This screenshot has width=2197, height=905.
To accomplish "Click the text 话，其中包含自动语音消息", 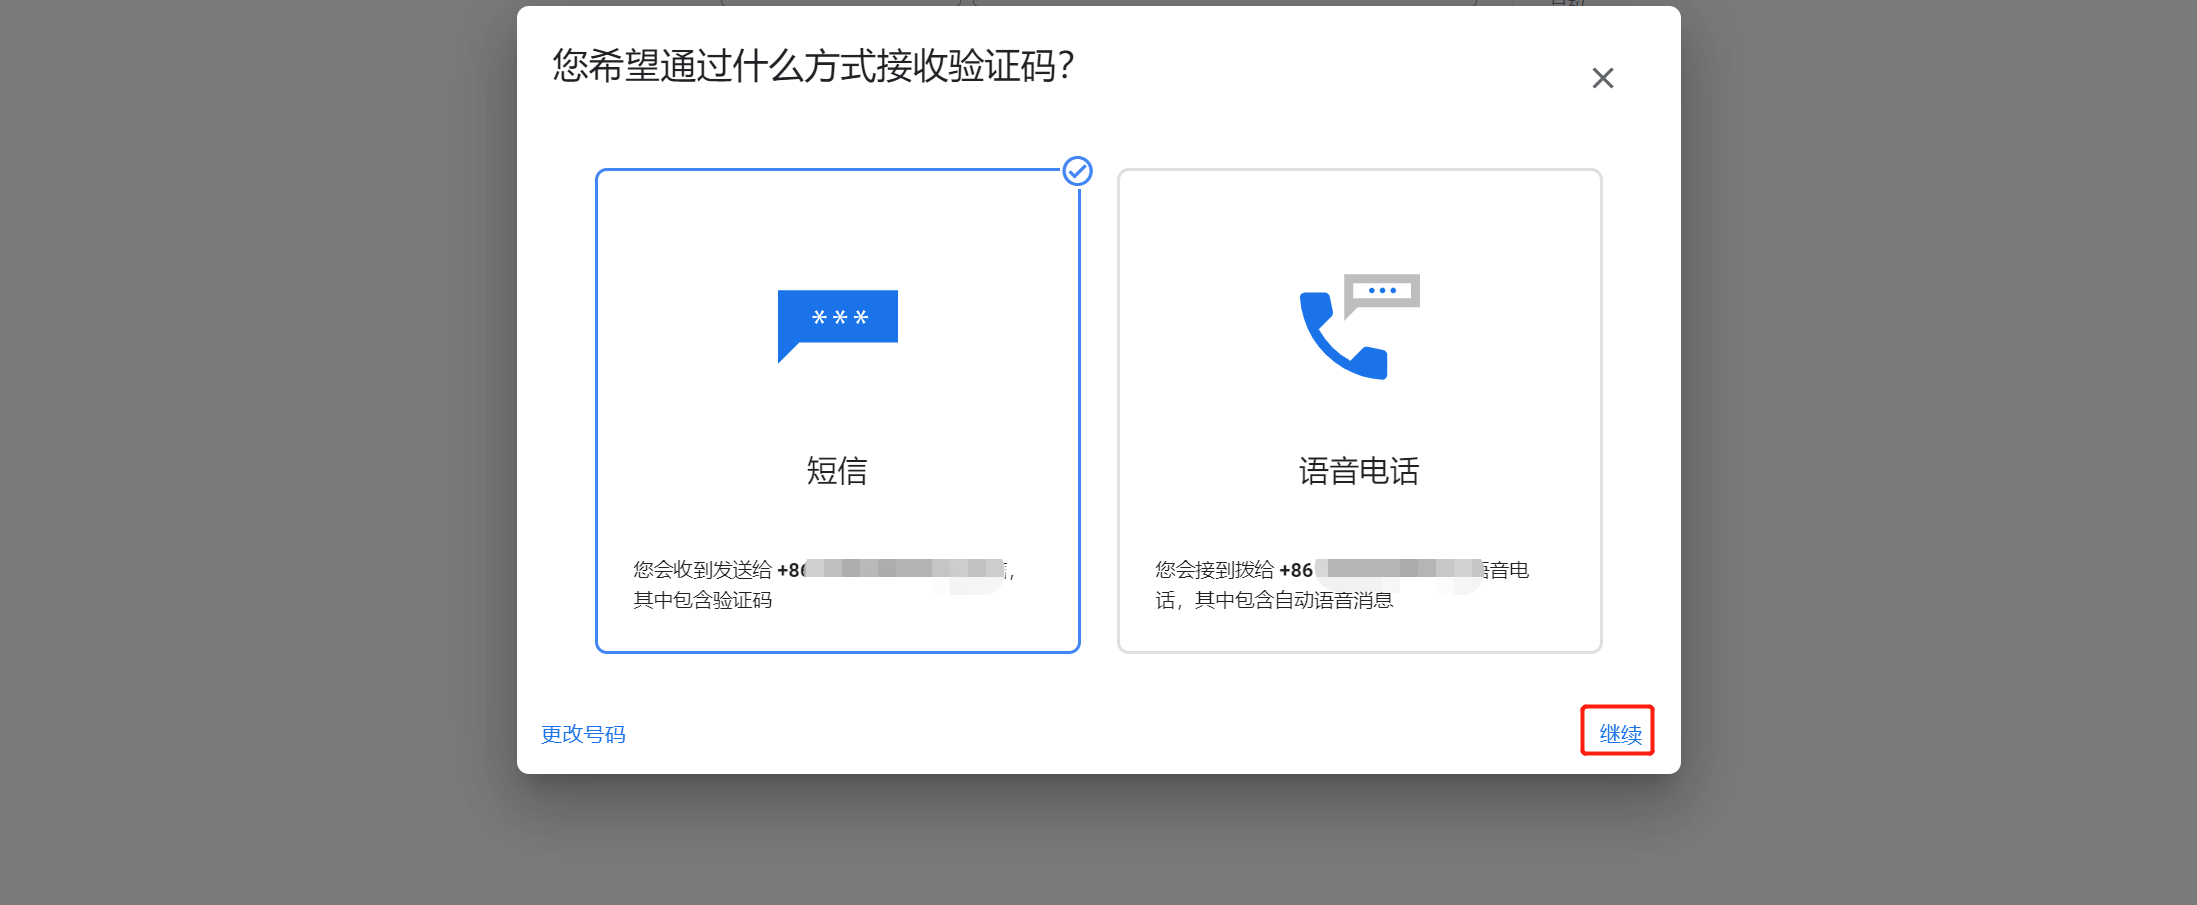I will [x=1274, y=600].
